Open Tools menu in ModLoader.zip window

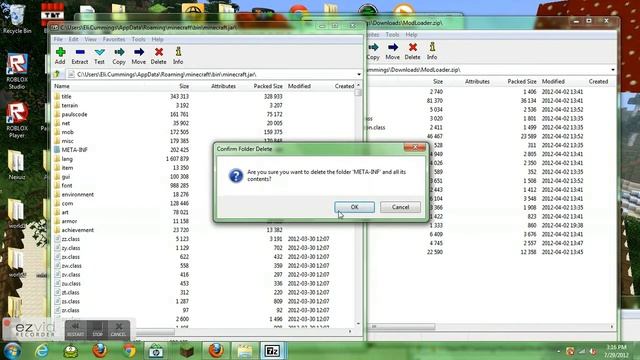[392, 35]
